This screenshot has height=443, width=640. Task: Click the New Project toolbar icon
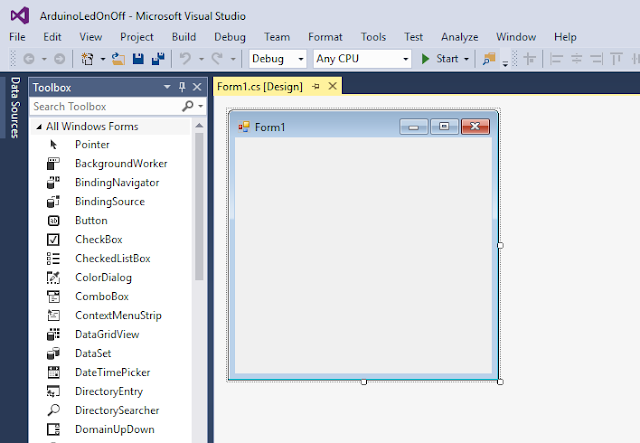(87, 59)
